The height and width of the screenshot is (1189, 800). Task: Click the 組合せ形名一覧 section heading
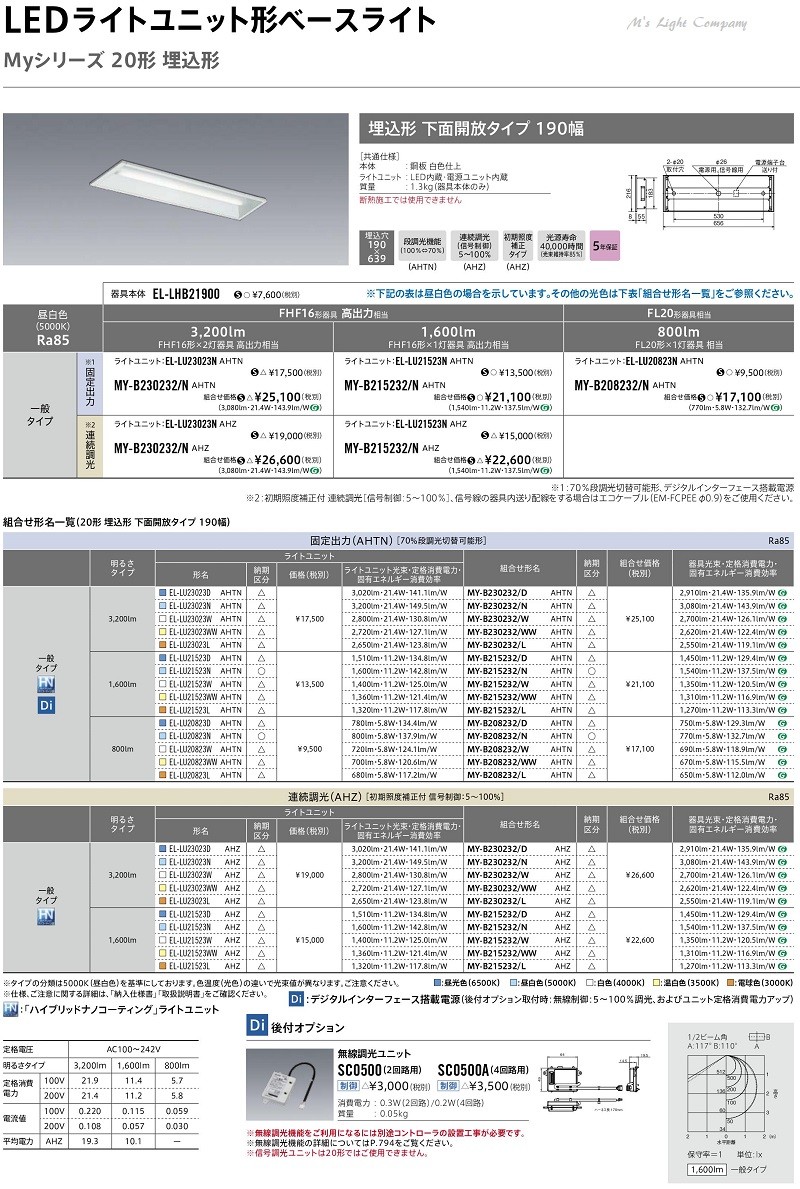pos(117,522)
